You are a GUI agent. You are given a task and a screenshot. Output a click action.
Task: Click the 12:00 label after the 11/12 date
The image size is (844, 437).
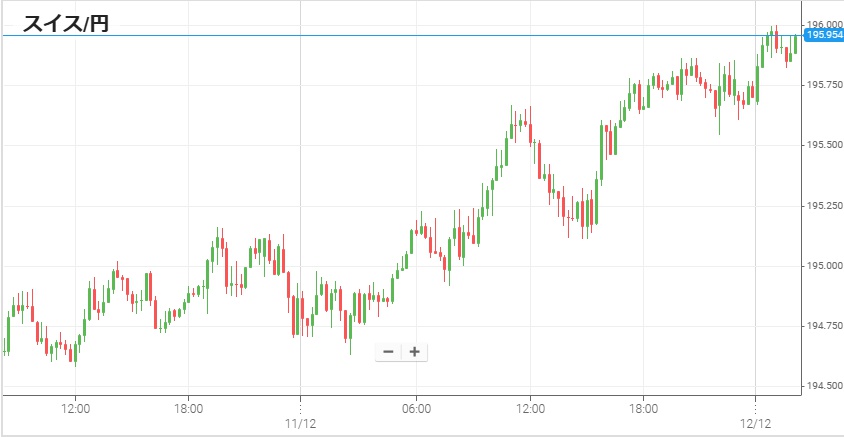coord(530,408)
